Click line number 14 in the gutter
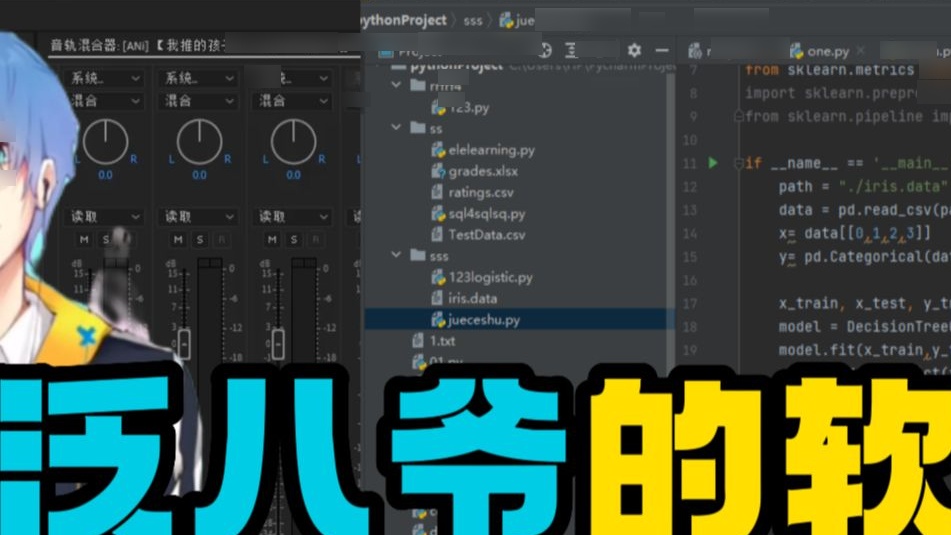 (690, 234)
